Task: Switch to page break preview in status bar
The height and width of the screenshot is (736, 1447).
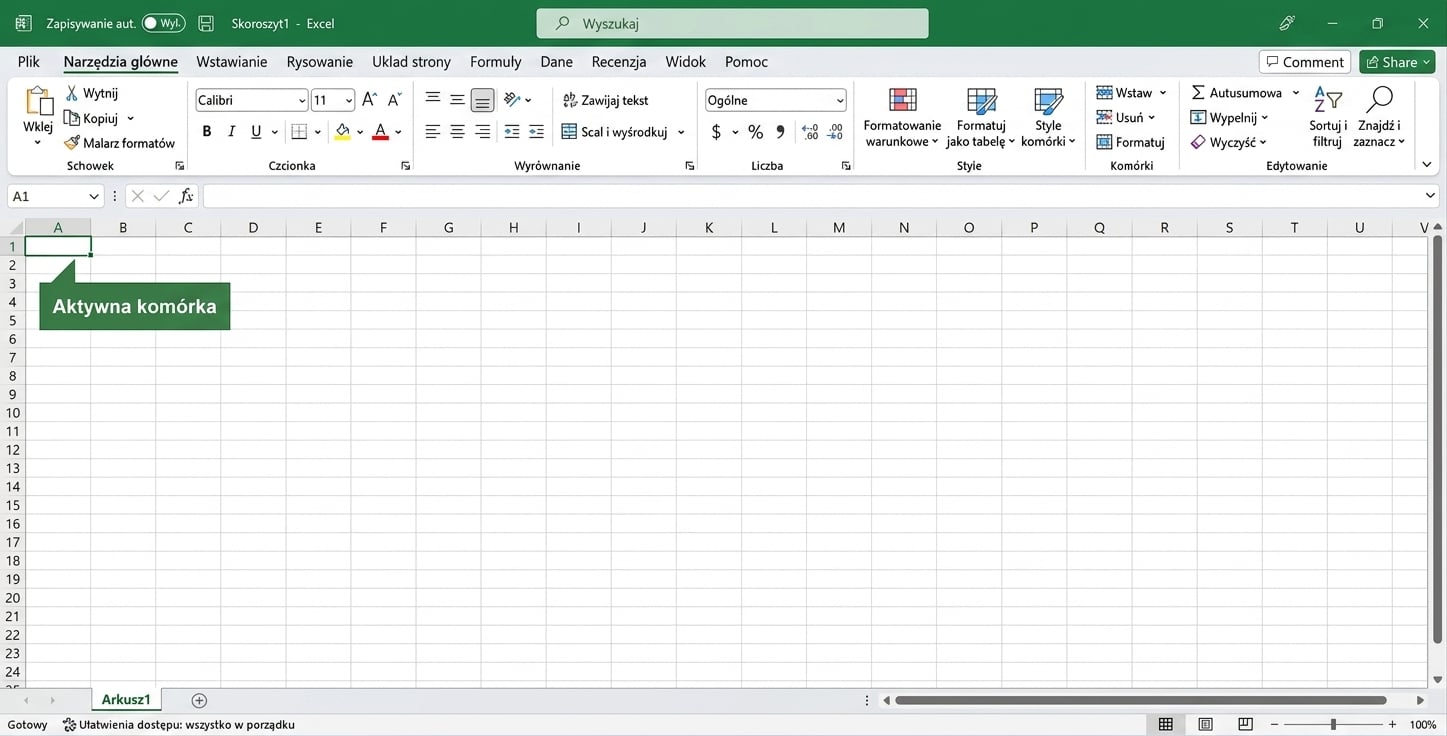Action: click(1245, 724)
